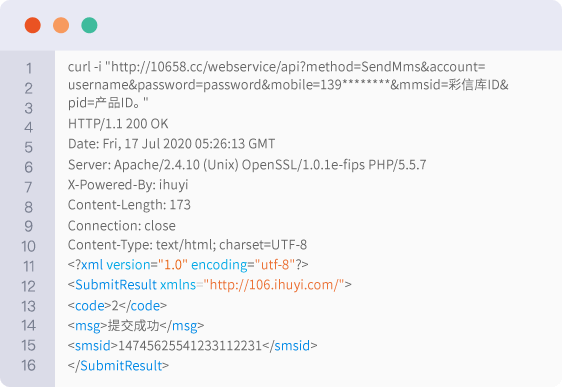The width and height of the screenshot is (562, 388).
Task: Select line number 4 in gutter
Action: tap(29, 128)
